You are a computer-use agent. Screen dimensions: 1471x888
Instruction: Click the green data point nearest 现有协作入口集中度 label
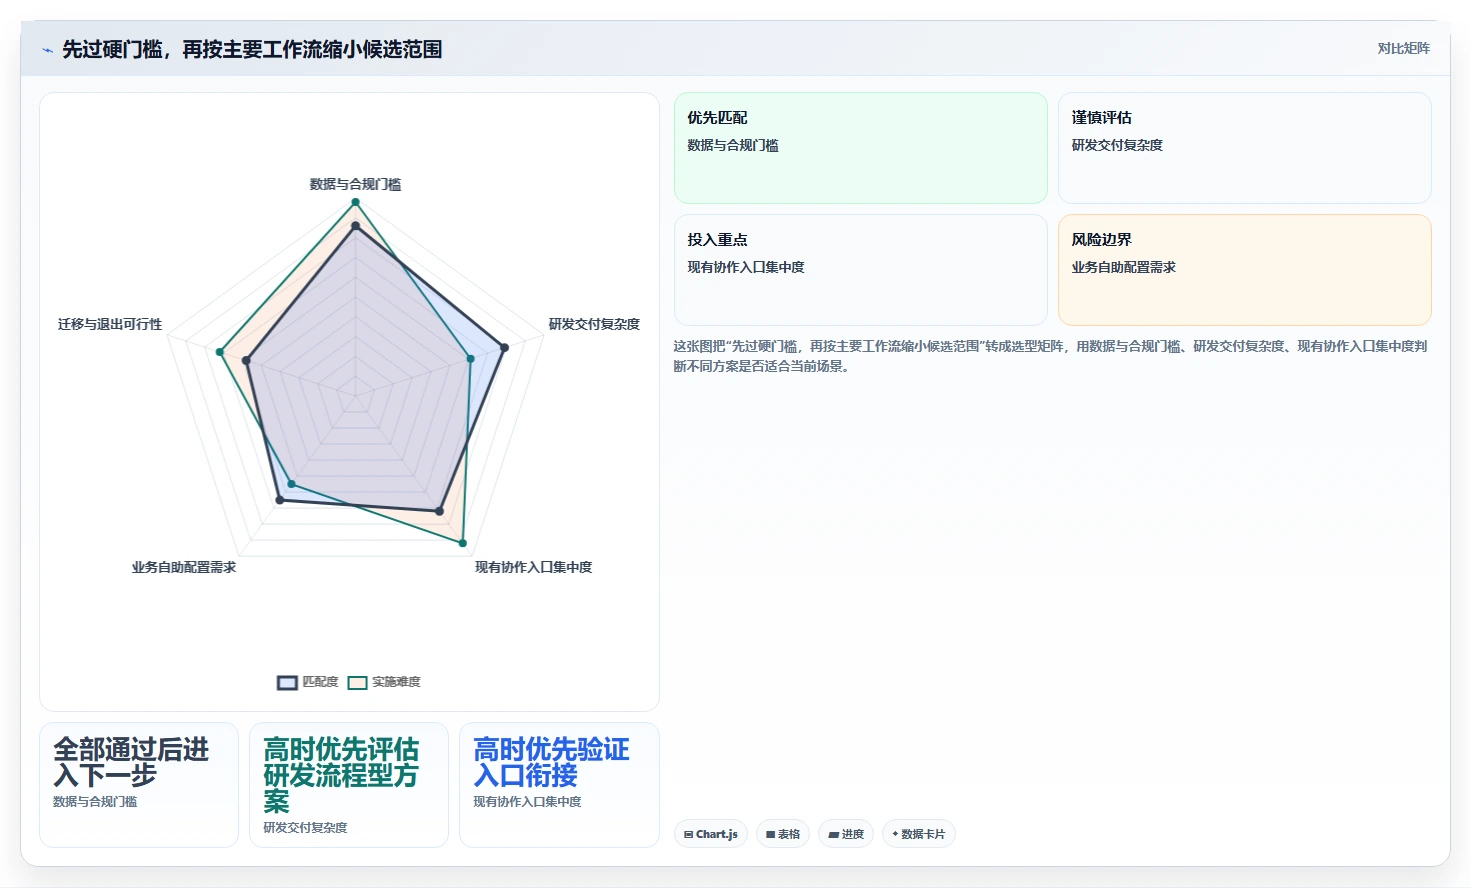pyautogui.click(x=462, y=543)
